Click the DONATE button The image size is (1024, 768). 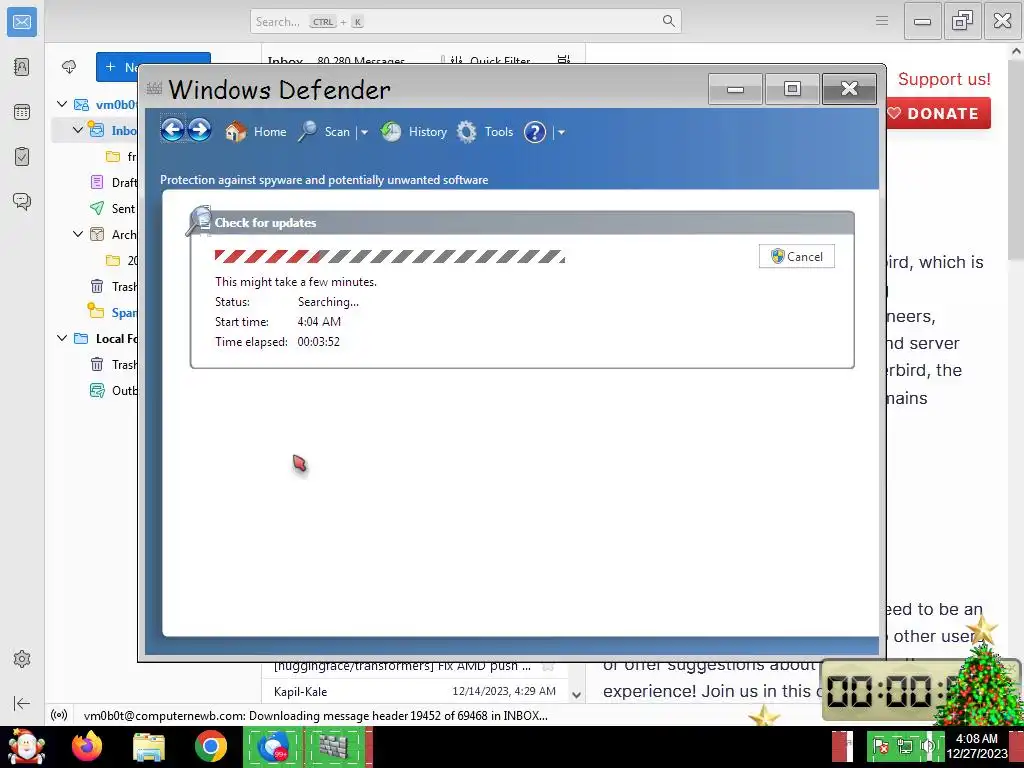click(938, 113)
